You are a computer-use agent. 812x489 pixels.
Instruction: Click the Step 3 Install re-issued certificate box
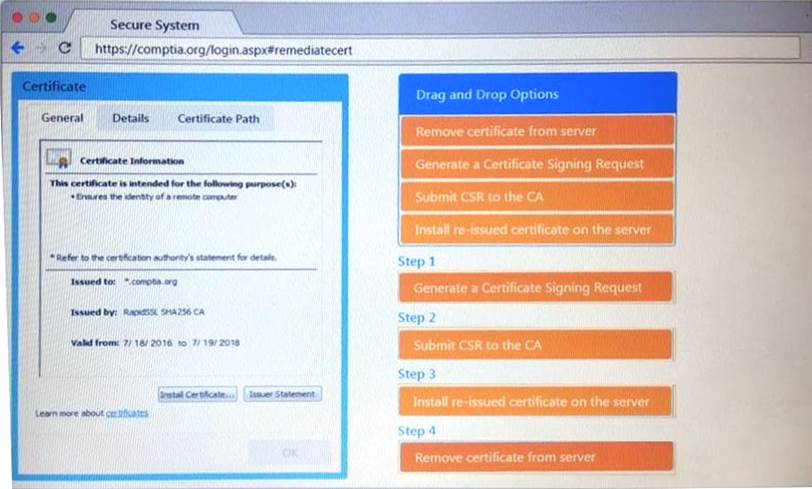pyautogui.click(x=535, y=402)
